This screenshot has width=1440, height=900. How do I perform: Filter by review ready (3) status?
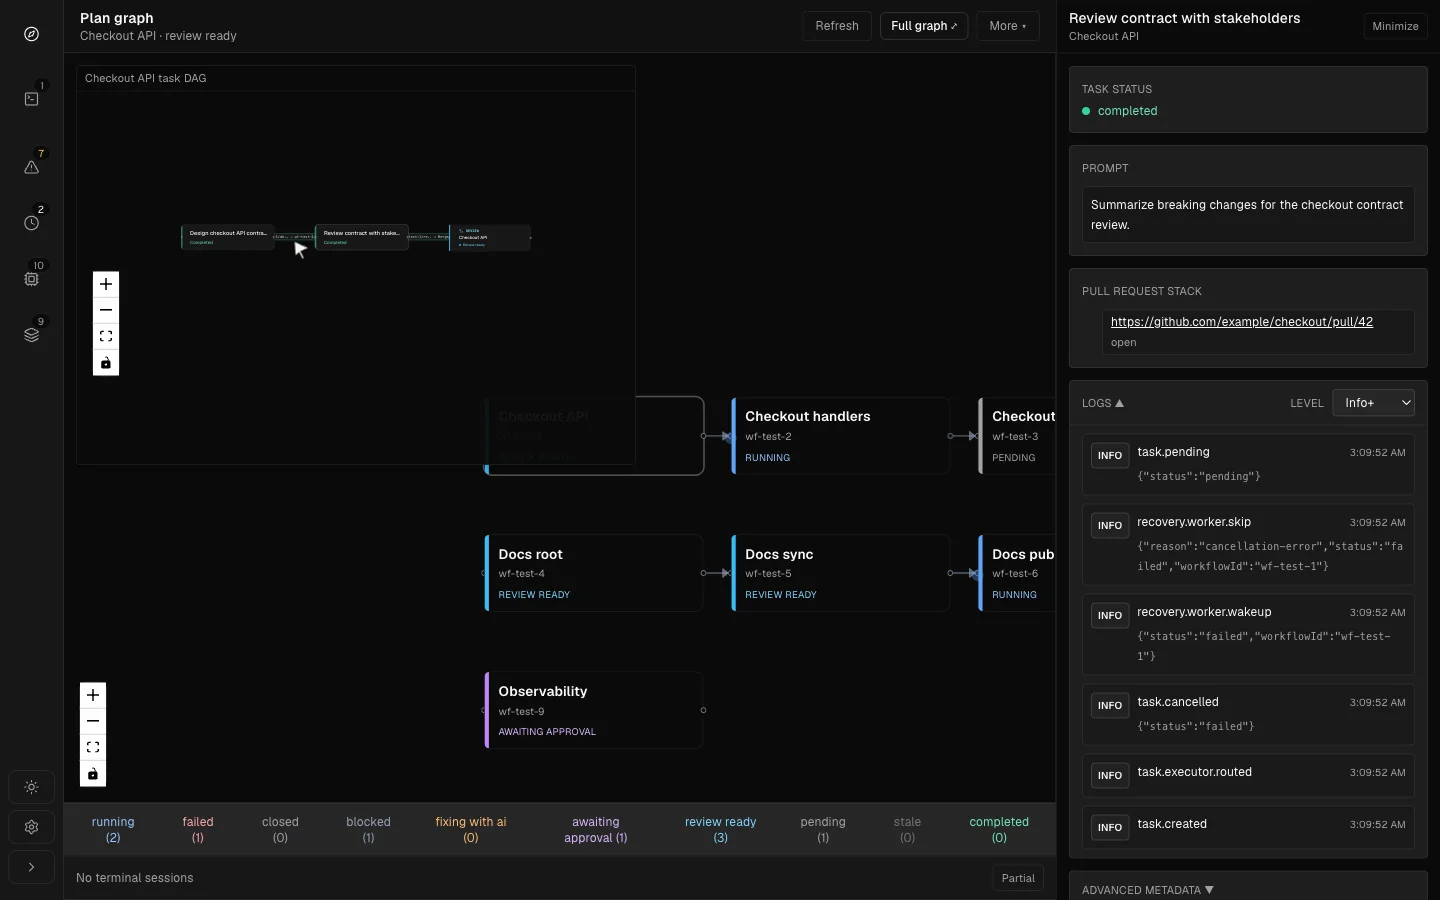pyautogui.click(x=721, y=830)
